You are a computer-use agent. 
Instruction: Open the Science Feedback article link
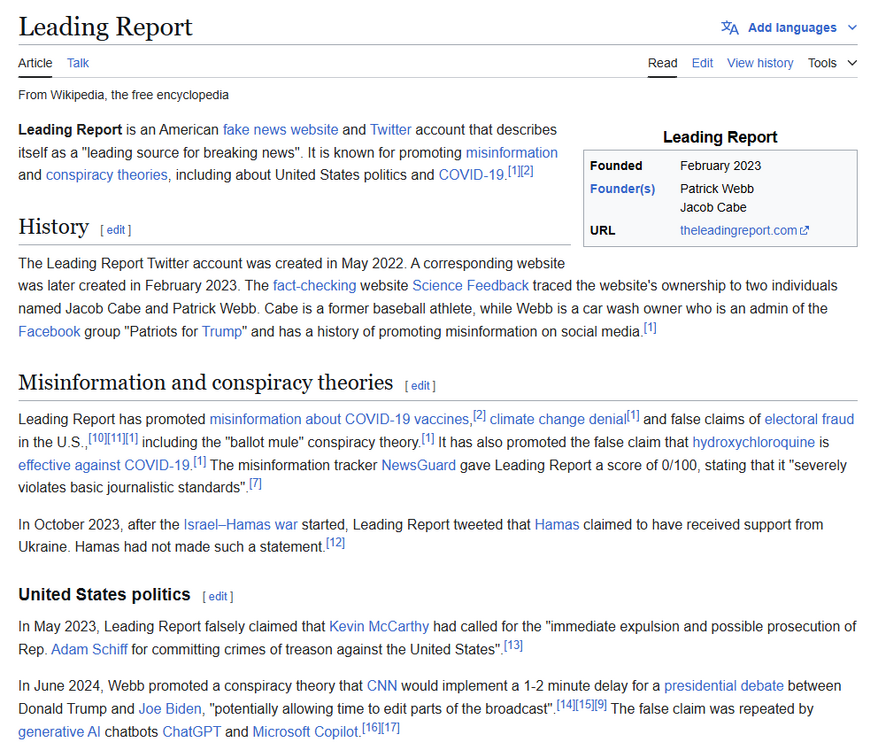tap(470, 285)
